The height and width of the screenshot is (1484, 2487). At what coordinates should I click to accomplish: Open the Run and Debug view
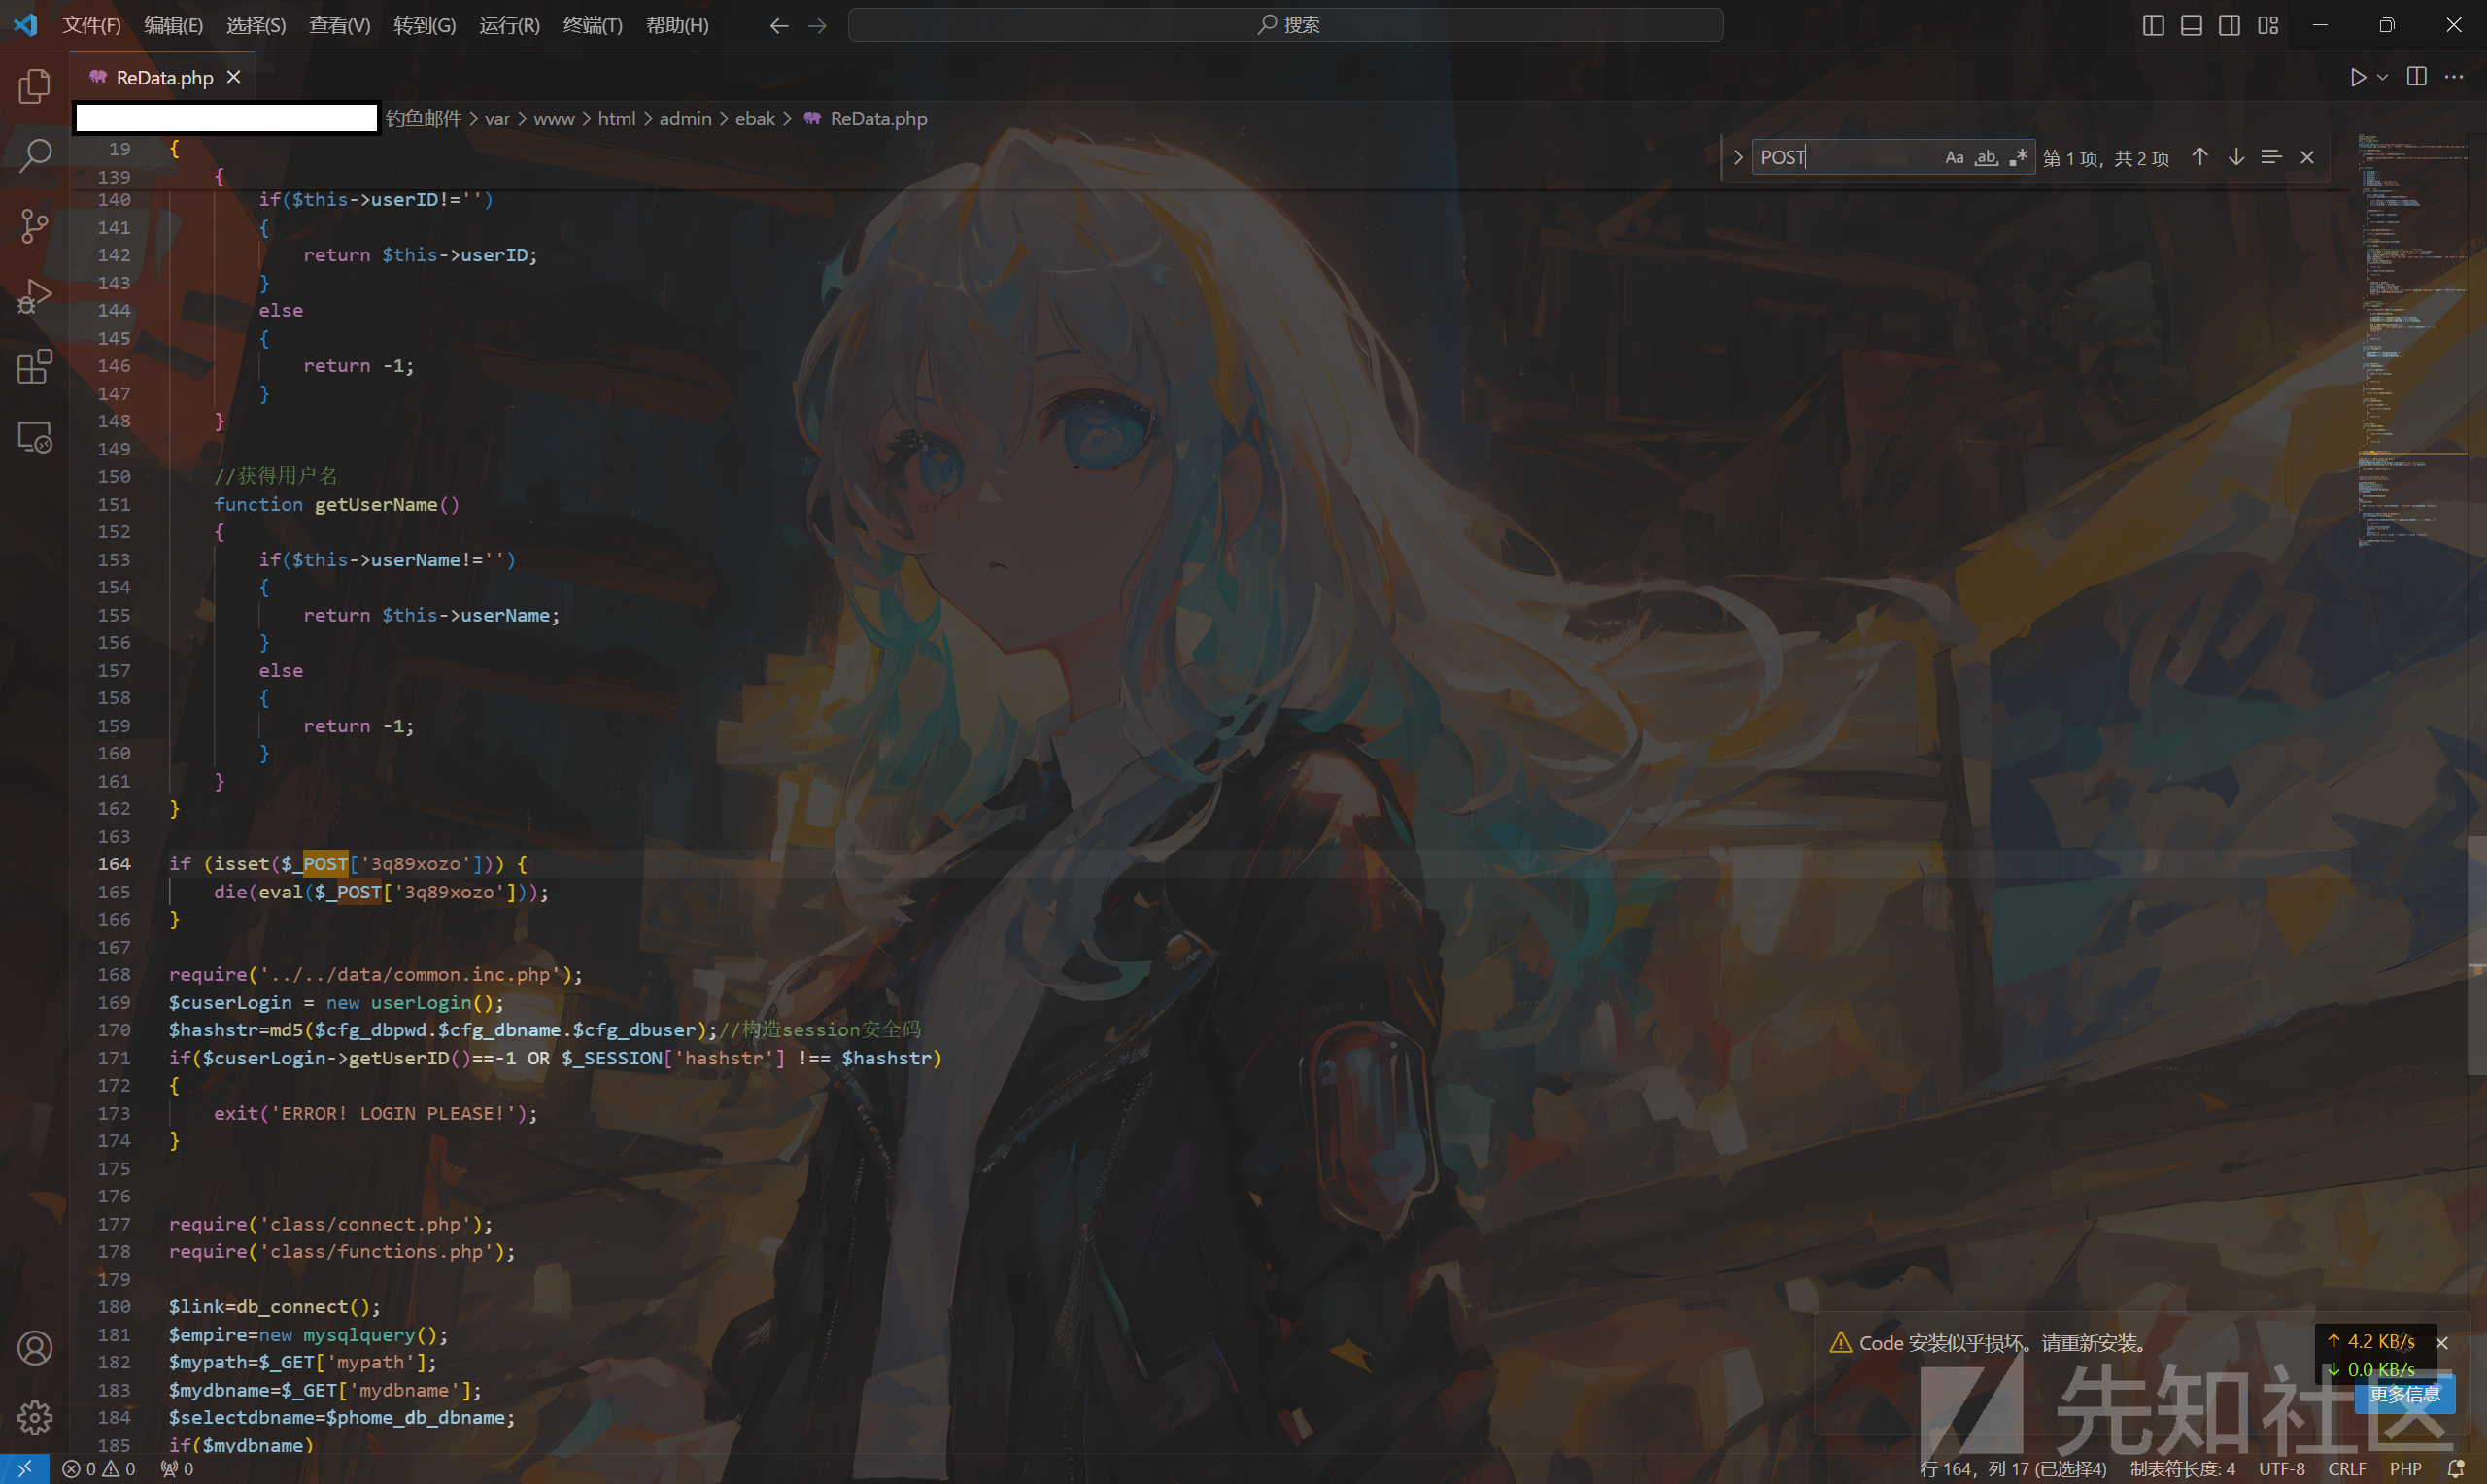pos(35,296)
